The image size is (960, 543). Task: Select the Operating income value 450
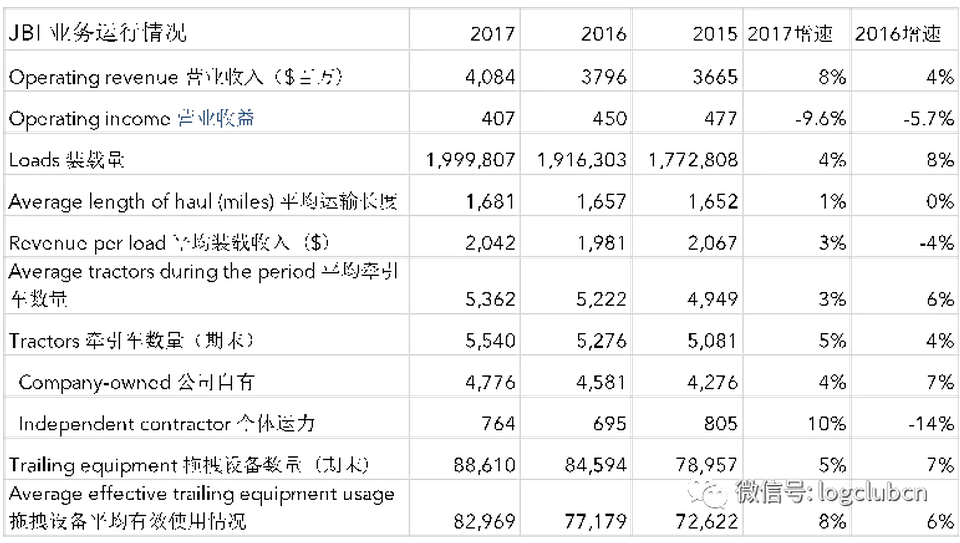[x=609, y=118]
